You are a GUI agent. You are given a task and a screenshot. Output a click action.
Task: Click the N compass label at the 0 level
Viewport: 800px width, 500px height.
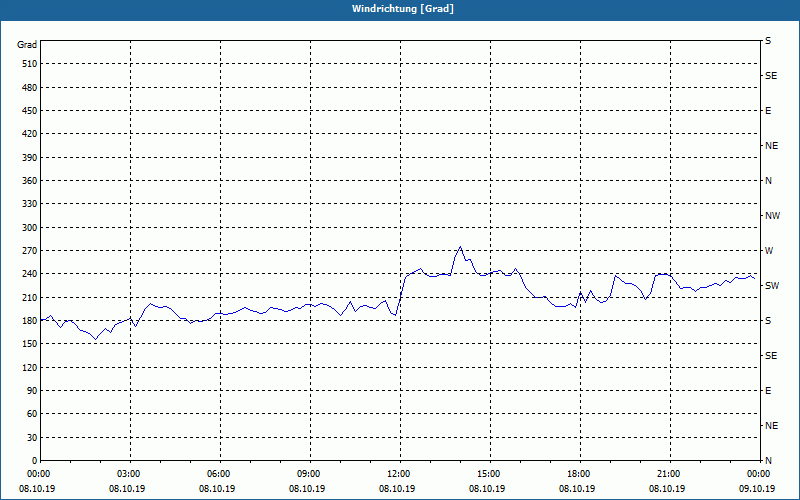768,460
